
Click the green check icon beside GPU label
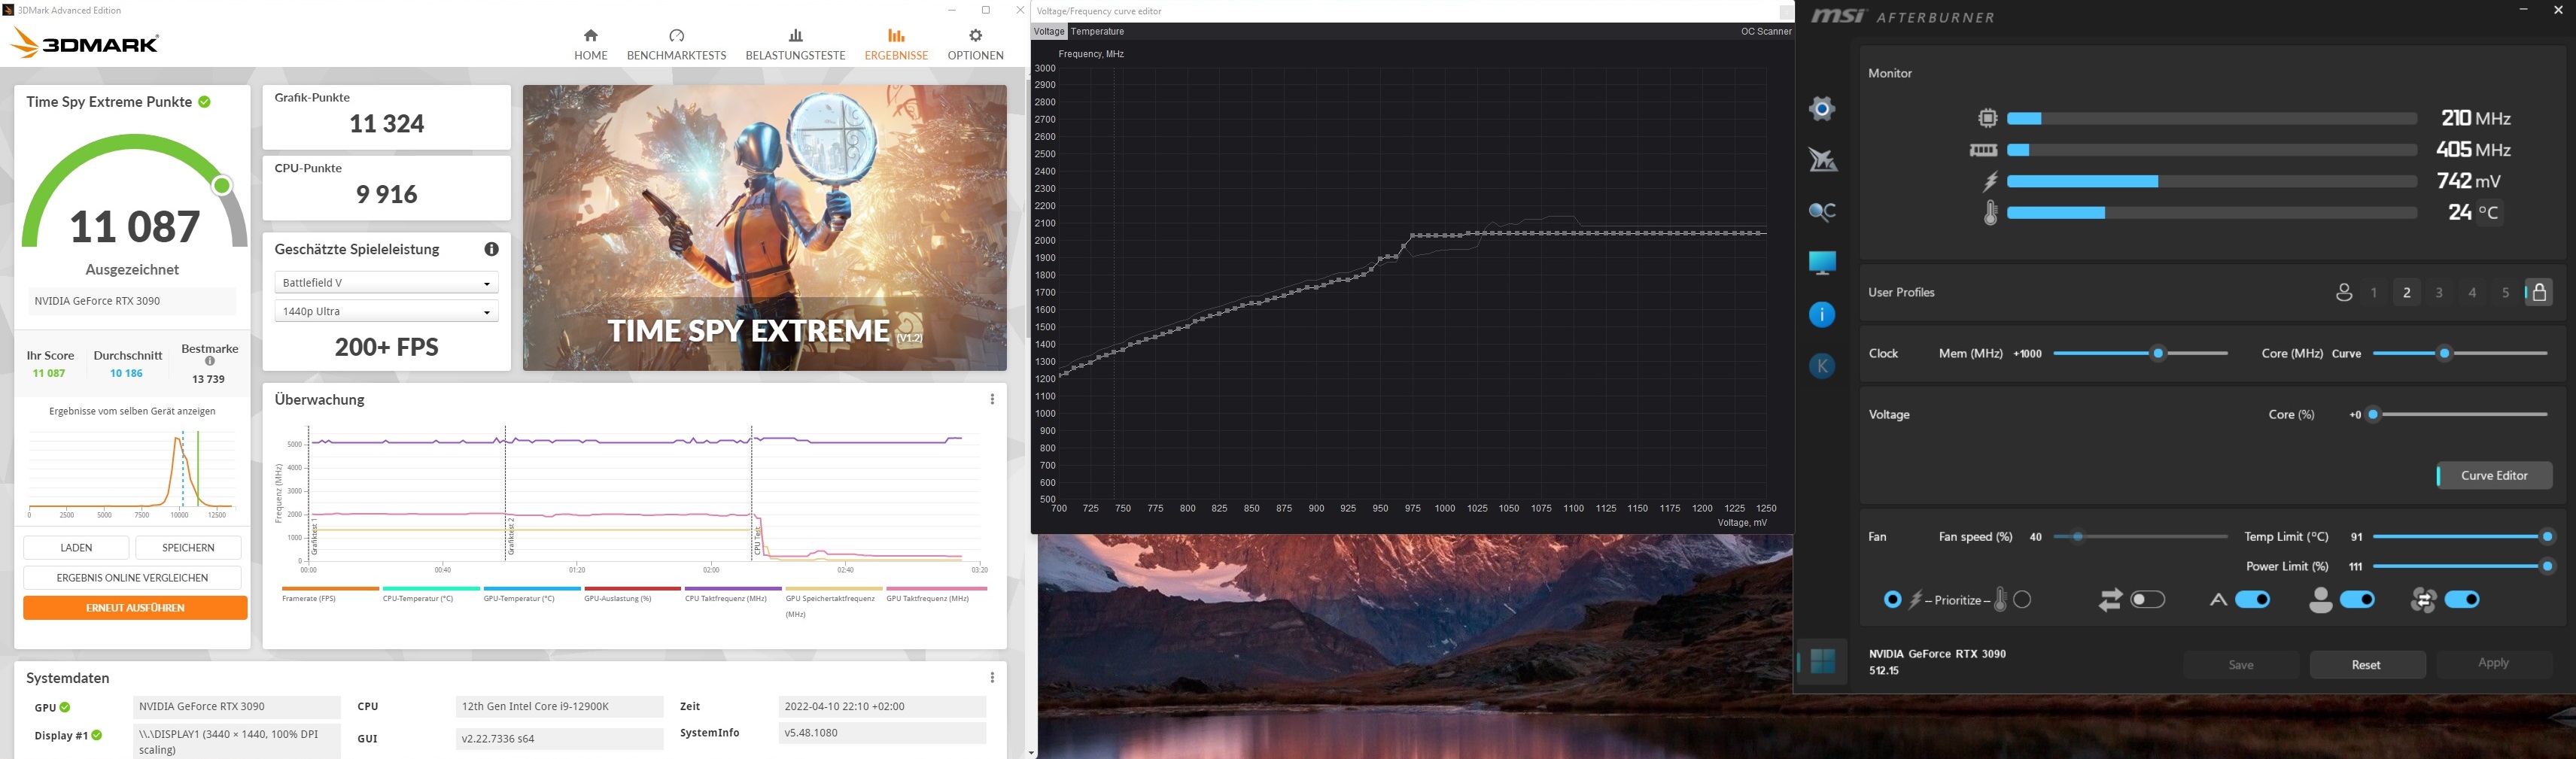pyautogui.click(x=65, y=707)
